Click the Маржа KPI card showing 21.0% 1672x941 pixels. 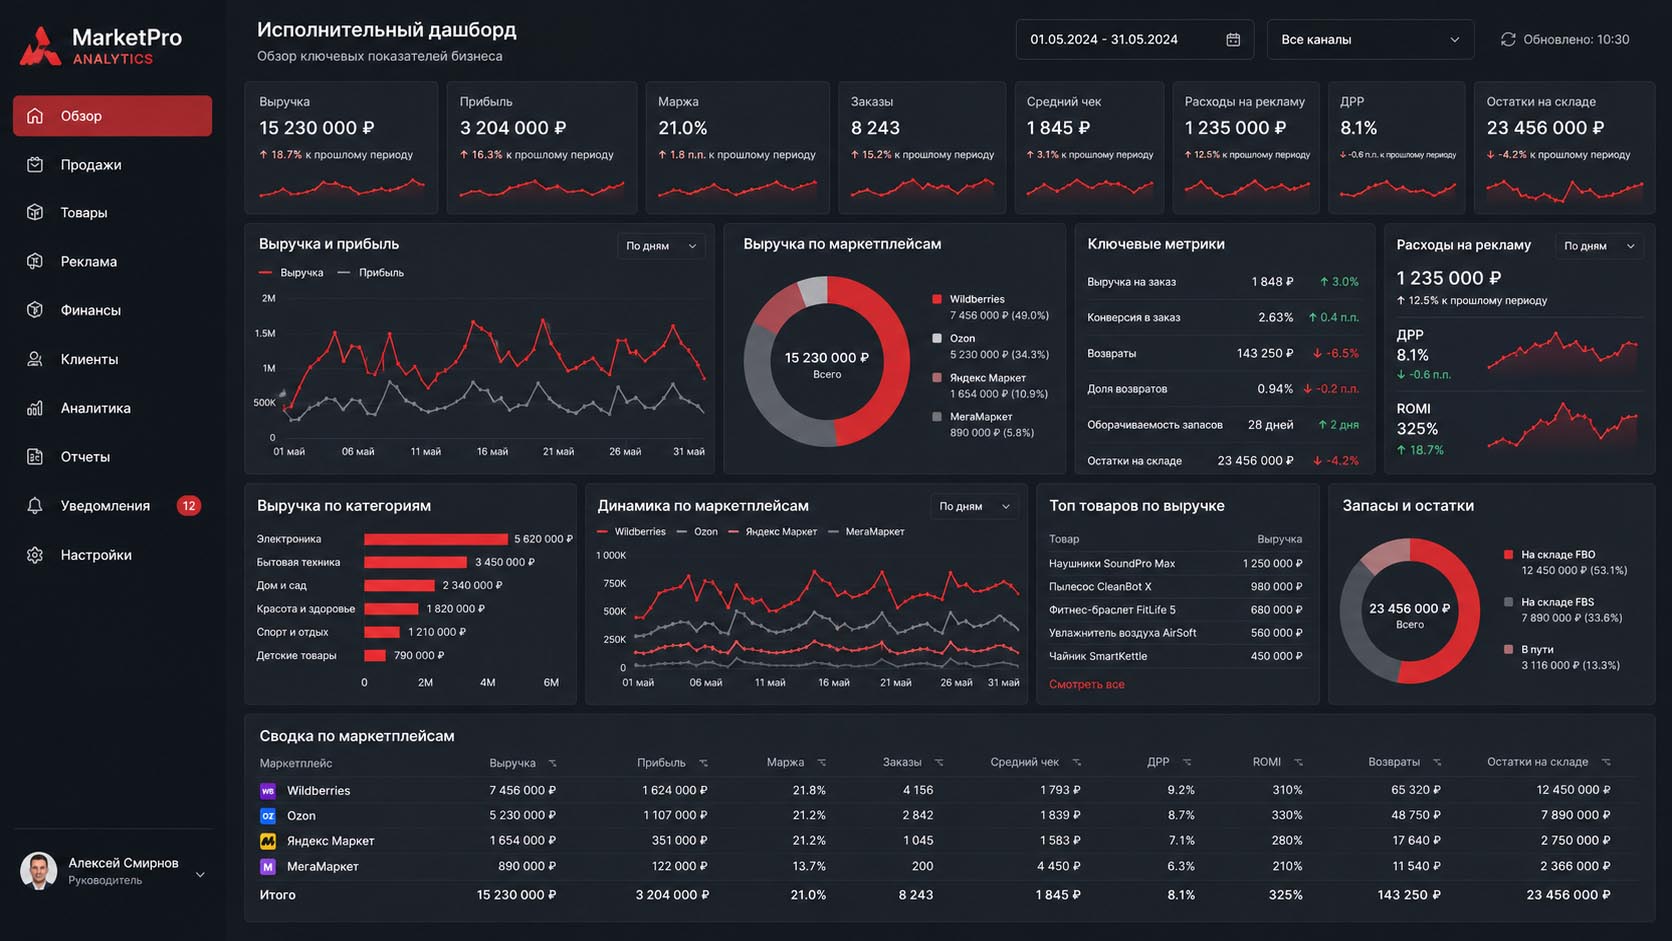coord(737,148)
